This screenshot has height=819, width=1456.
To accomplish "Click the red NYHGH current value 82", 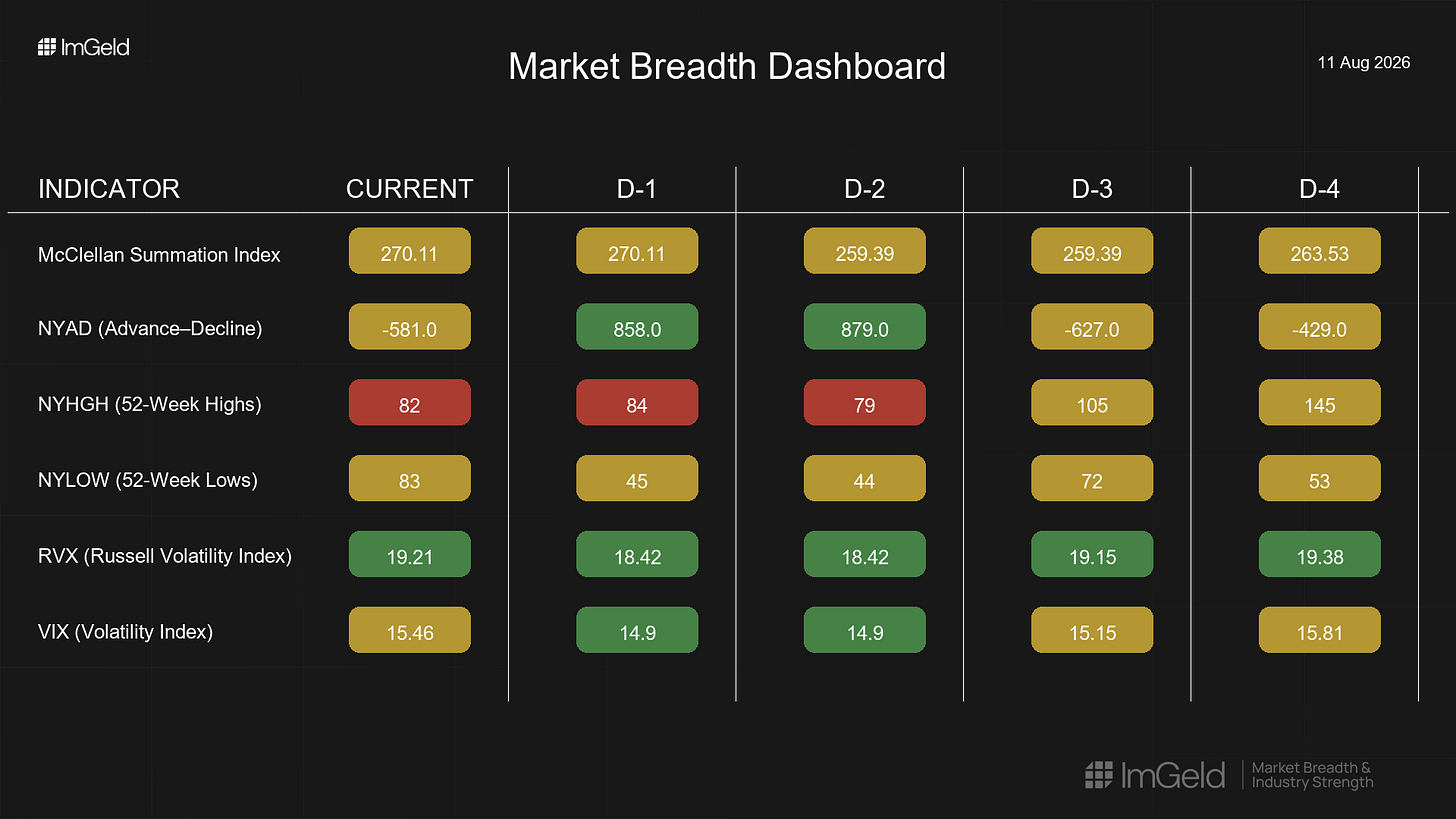I will 409,403.
